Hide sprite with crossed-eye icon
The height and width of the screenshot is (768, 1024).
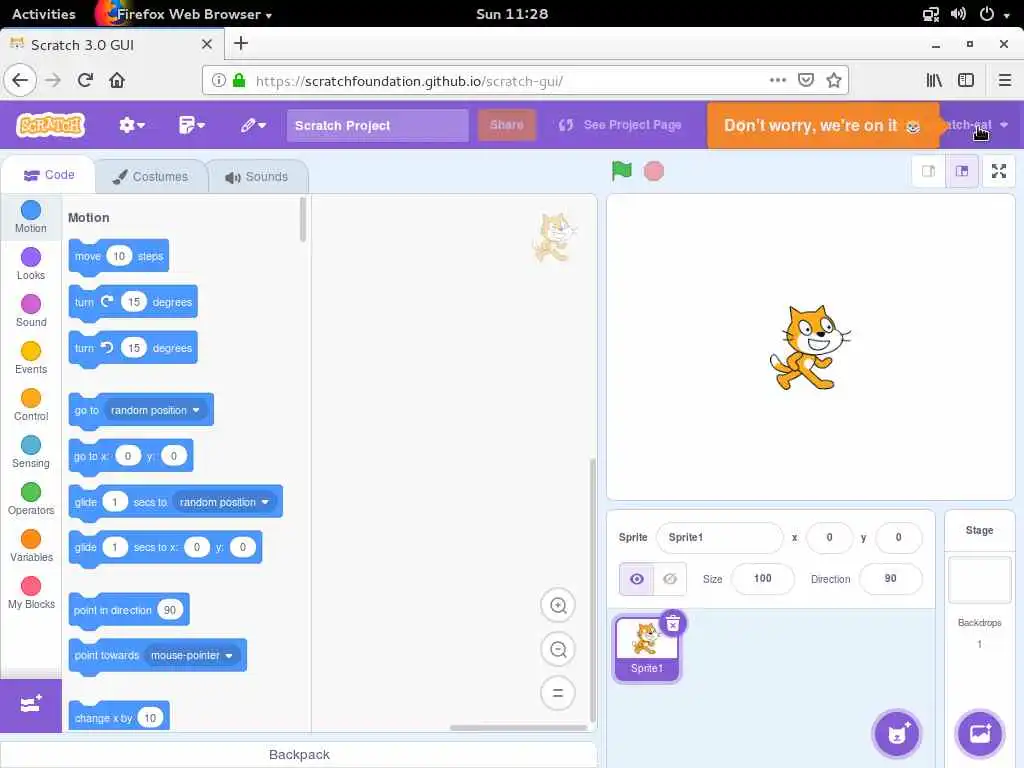coord(670,579)
